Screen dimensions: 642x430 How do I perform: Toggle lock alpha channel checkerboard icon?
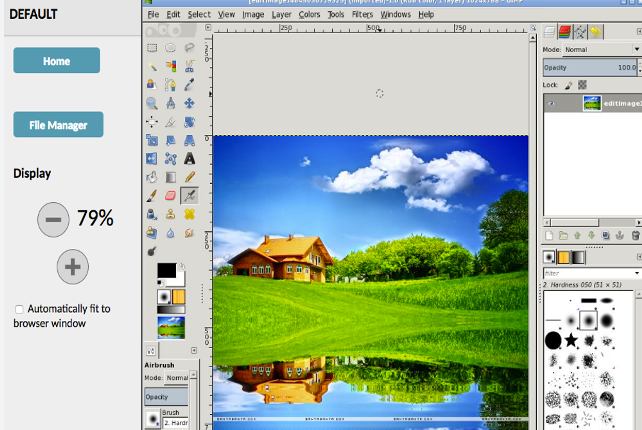(x=582, y=85)
